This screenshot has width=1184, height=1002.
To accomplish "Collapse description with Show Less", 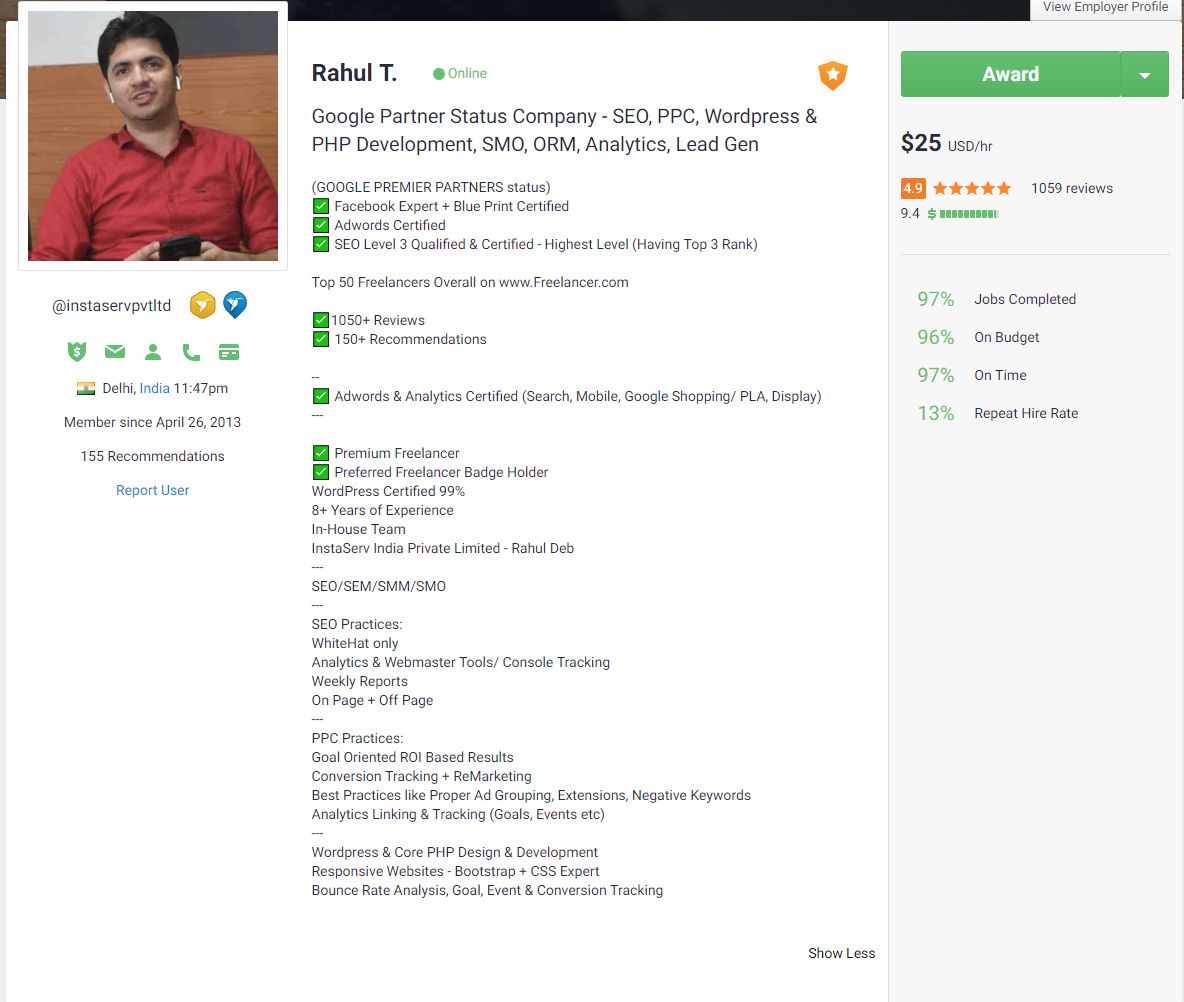I will click(841, 953).
